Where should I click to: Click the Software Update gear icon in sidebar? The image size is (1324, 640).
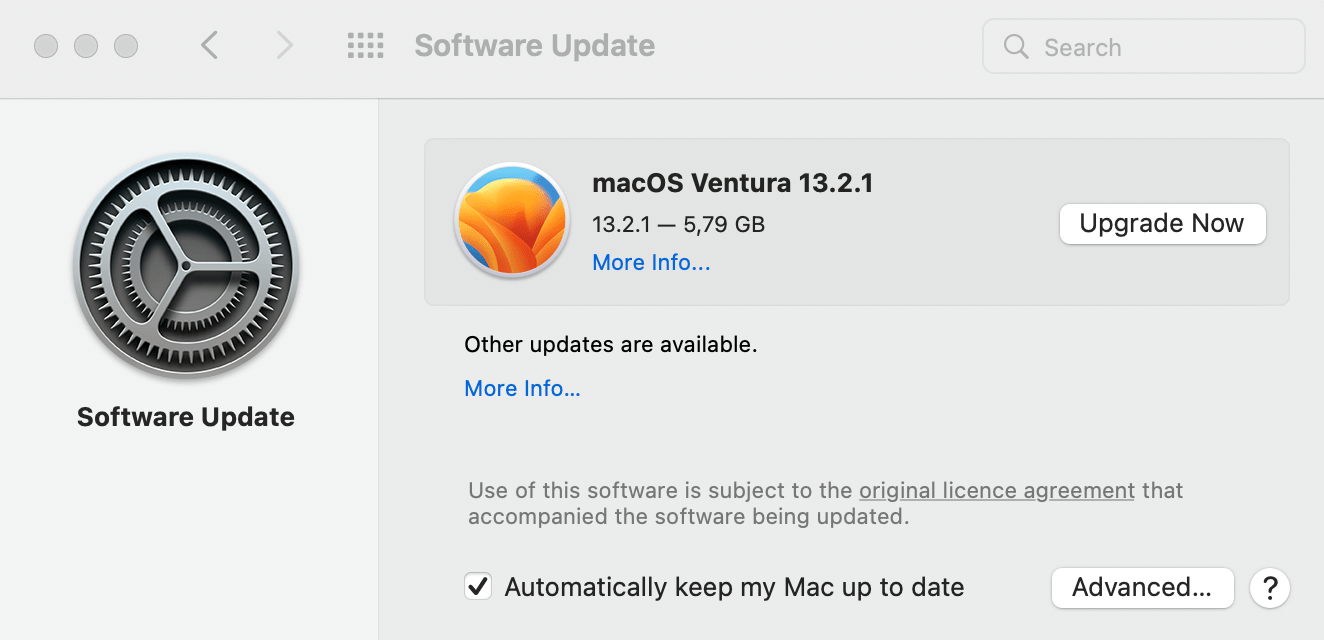(186, 265)
